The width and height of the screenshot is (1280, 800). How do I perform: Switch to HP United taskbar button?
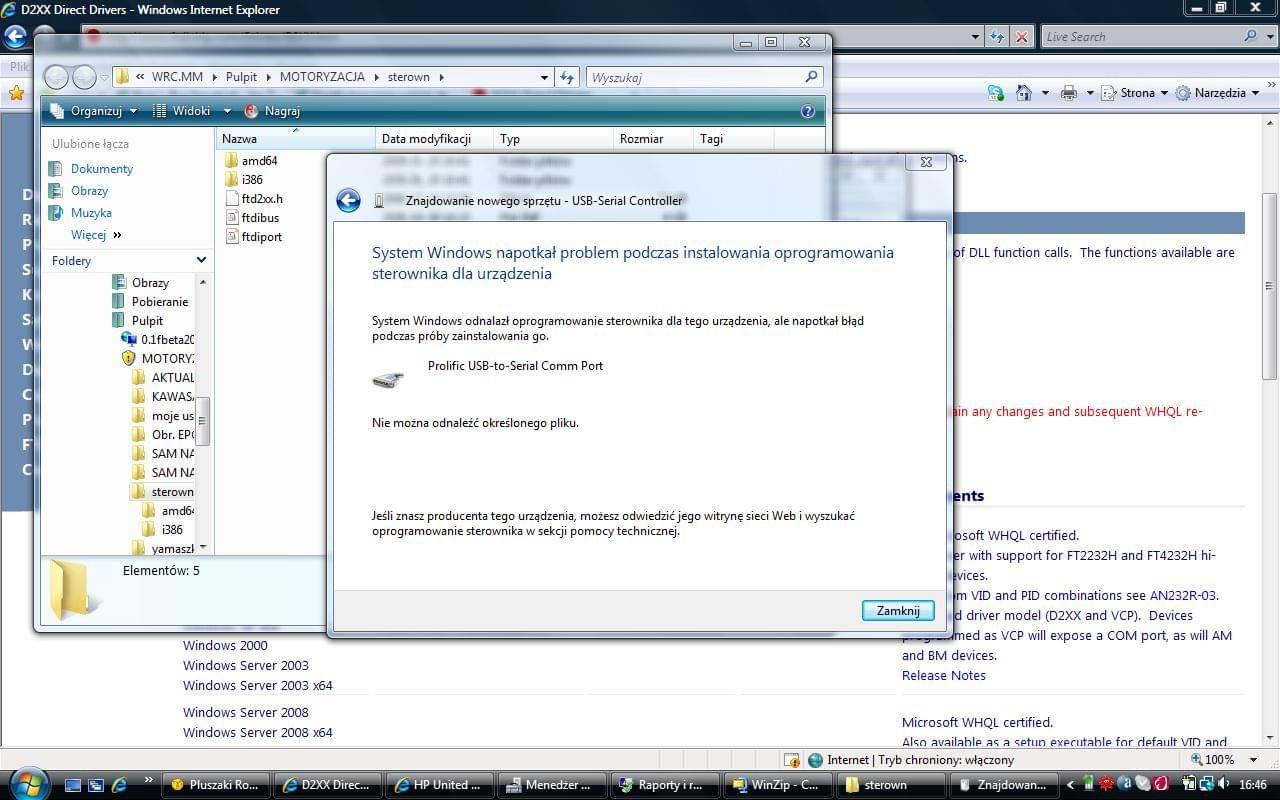pos(439,785)
